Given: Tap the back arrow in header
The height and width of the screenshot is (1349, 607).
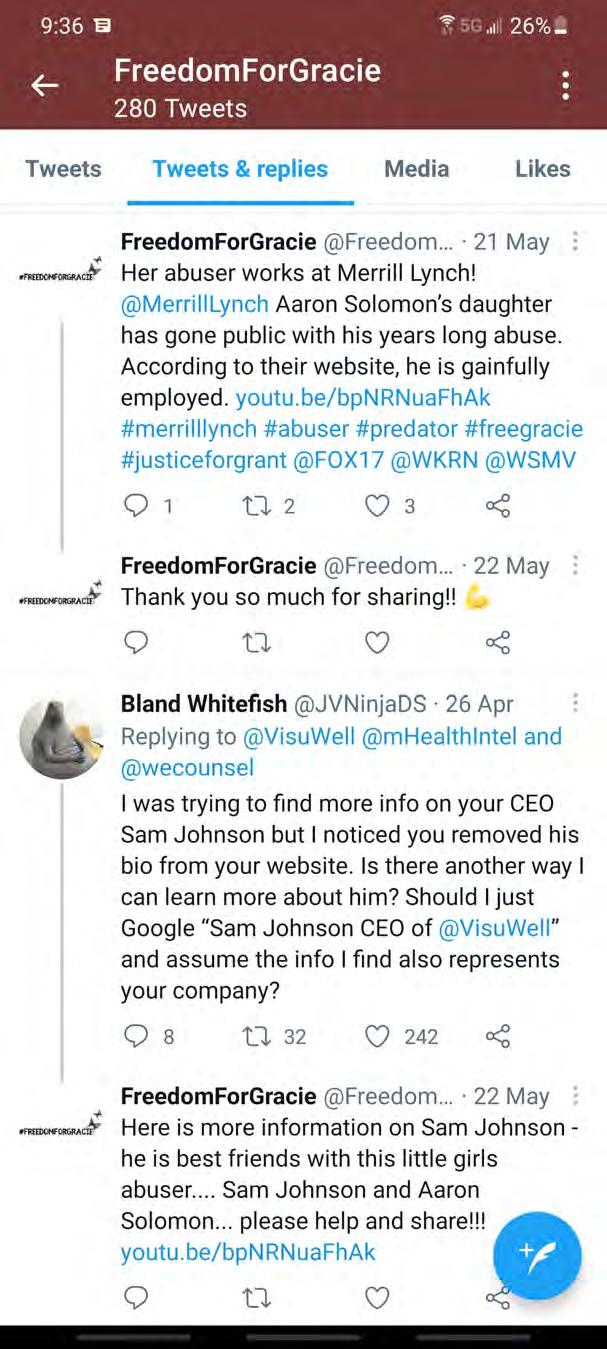Looking at the screenshot, I should pos(45,86).
